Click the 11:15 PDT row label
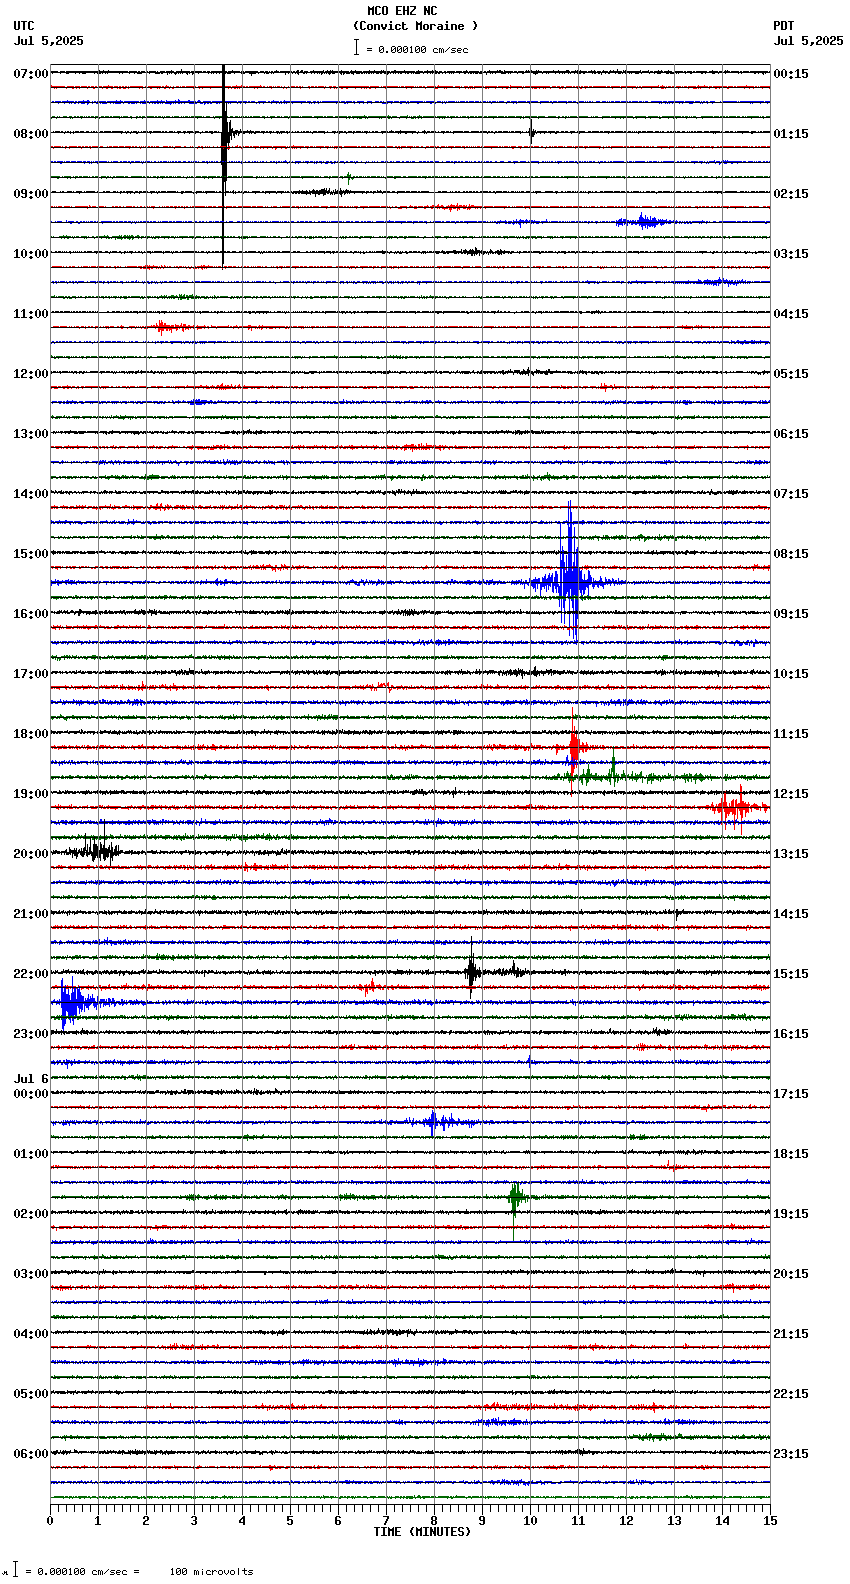Screen dimensions: 850x1584 pos(791,734)
